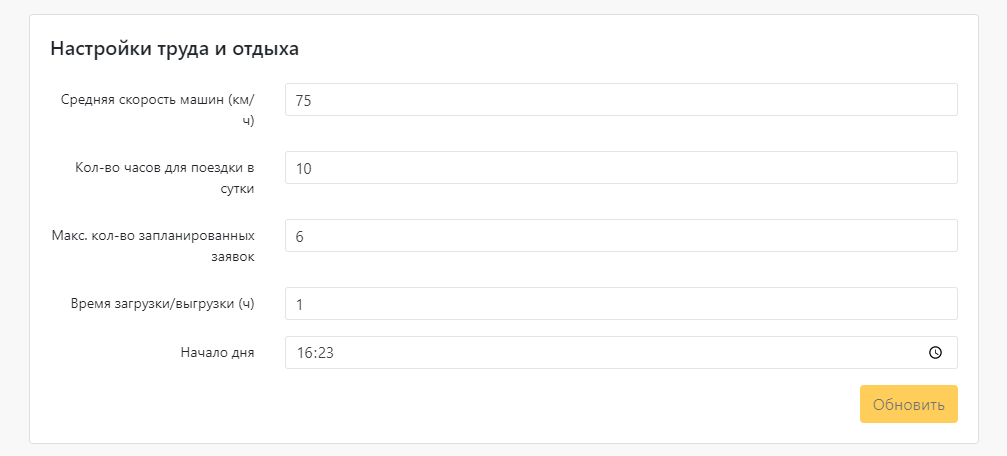Click the Настройки труда и отдыха heading
Screen dimensions: 1007x456
pos(175,49)
